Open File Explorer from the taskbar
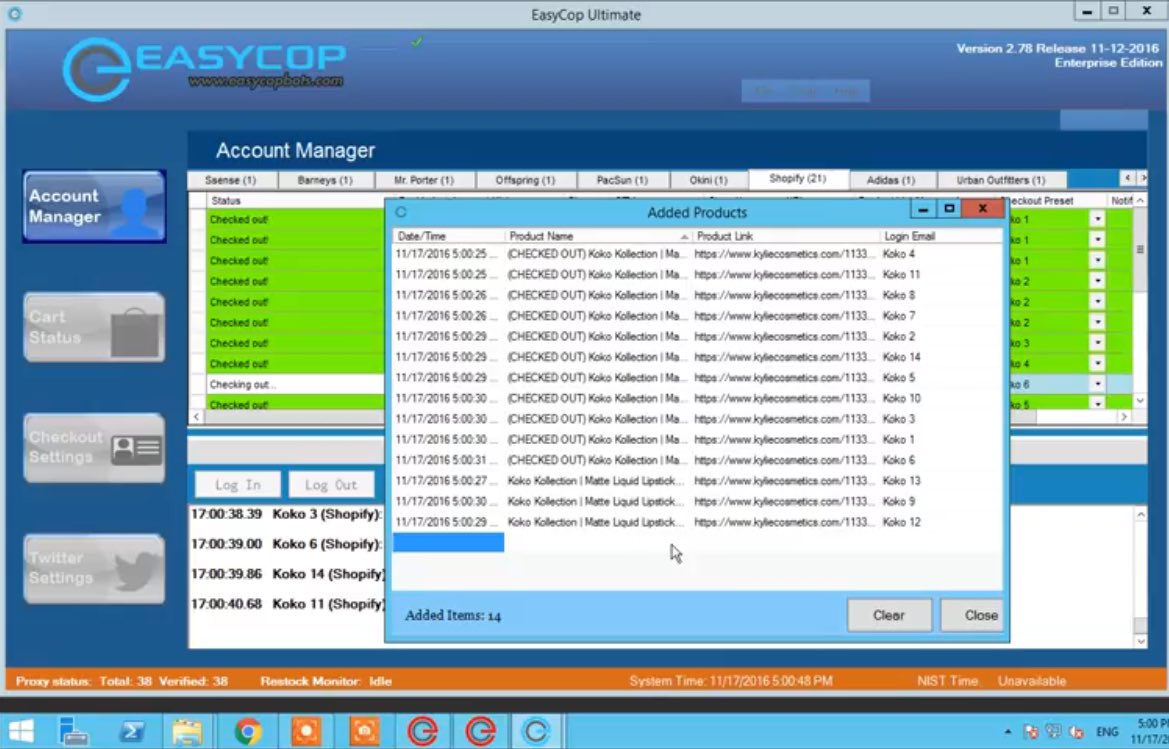1169x749 pixels. pos(187,732)
